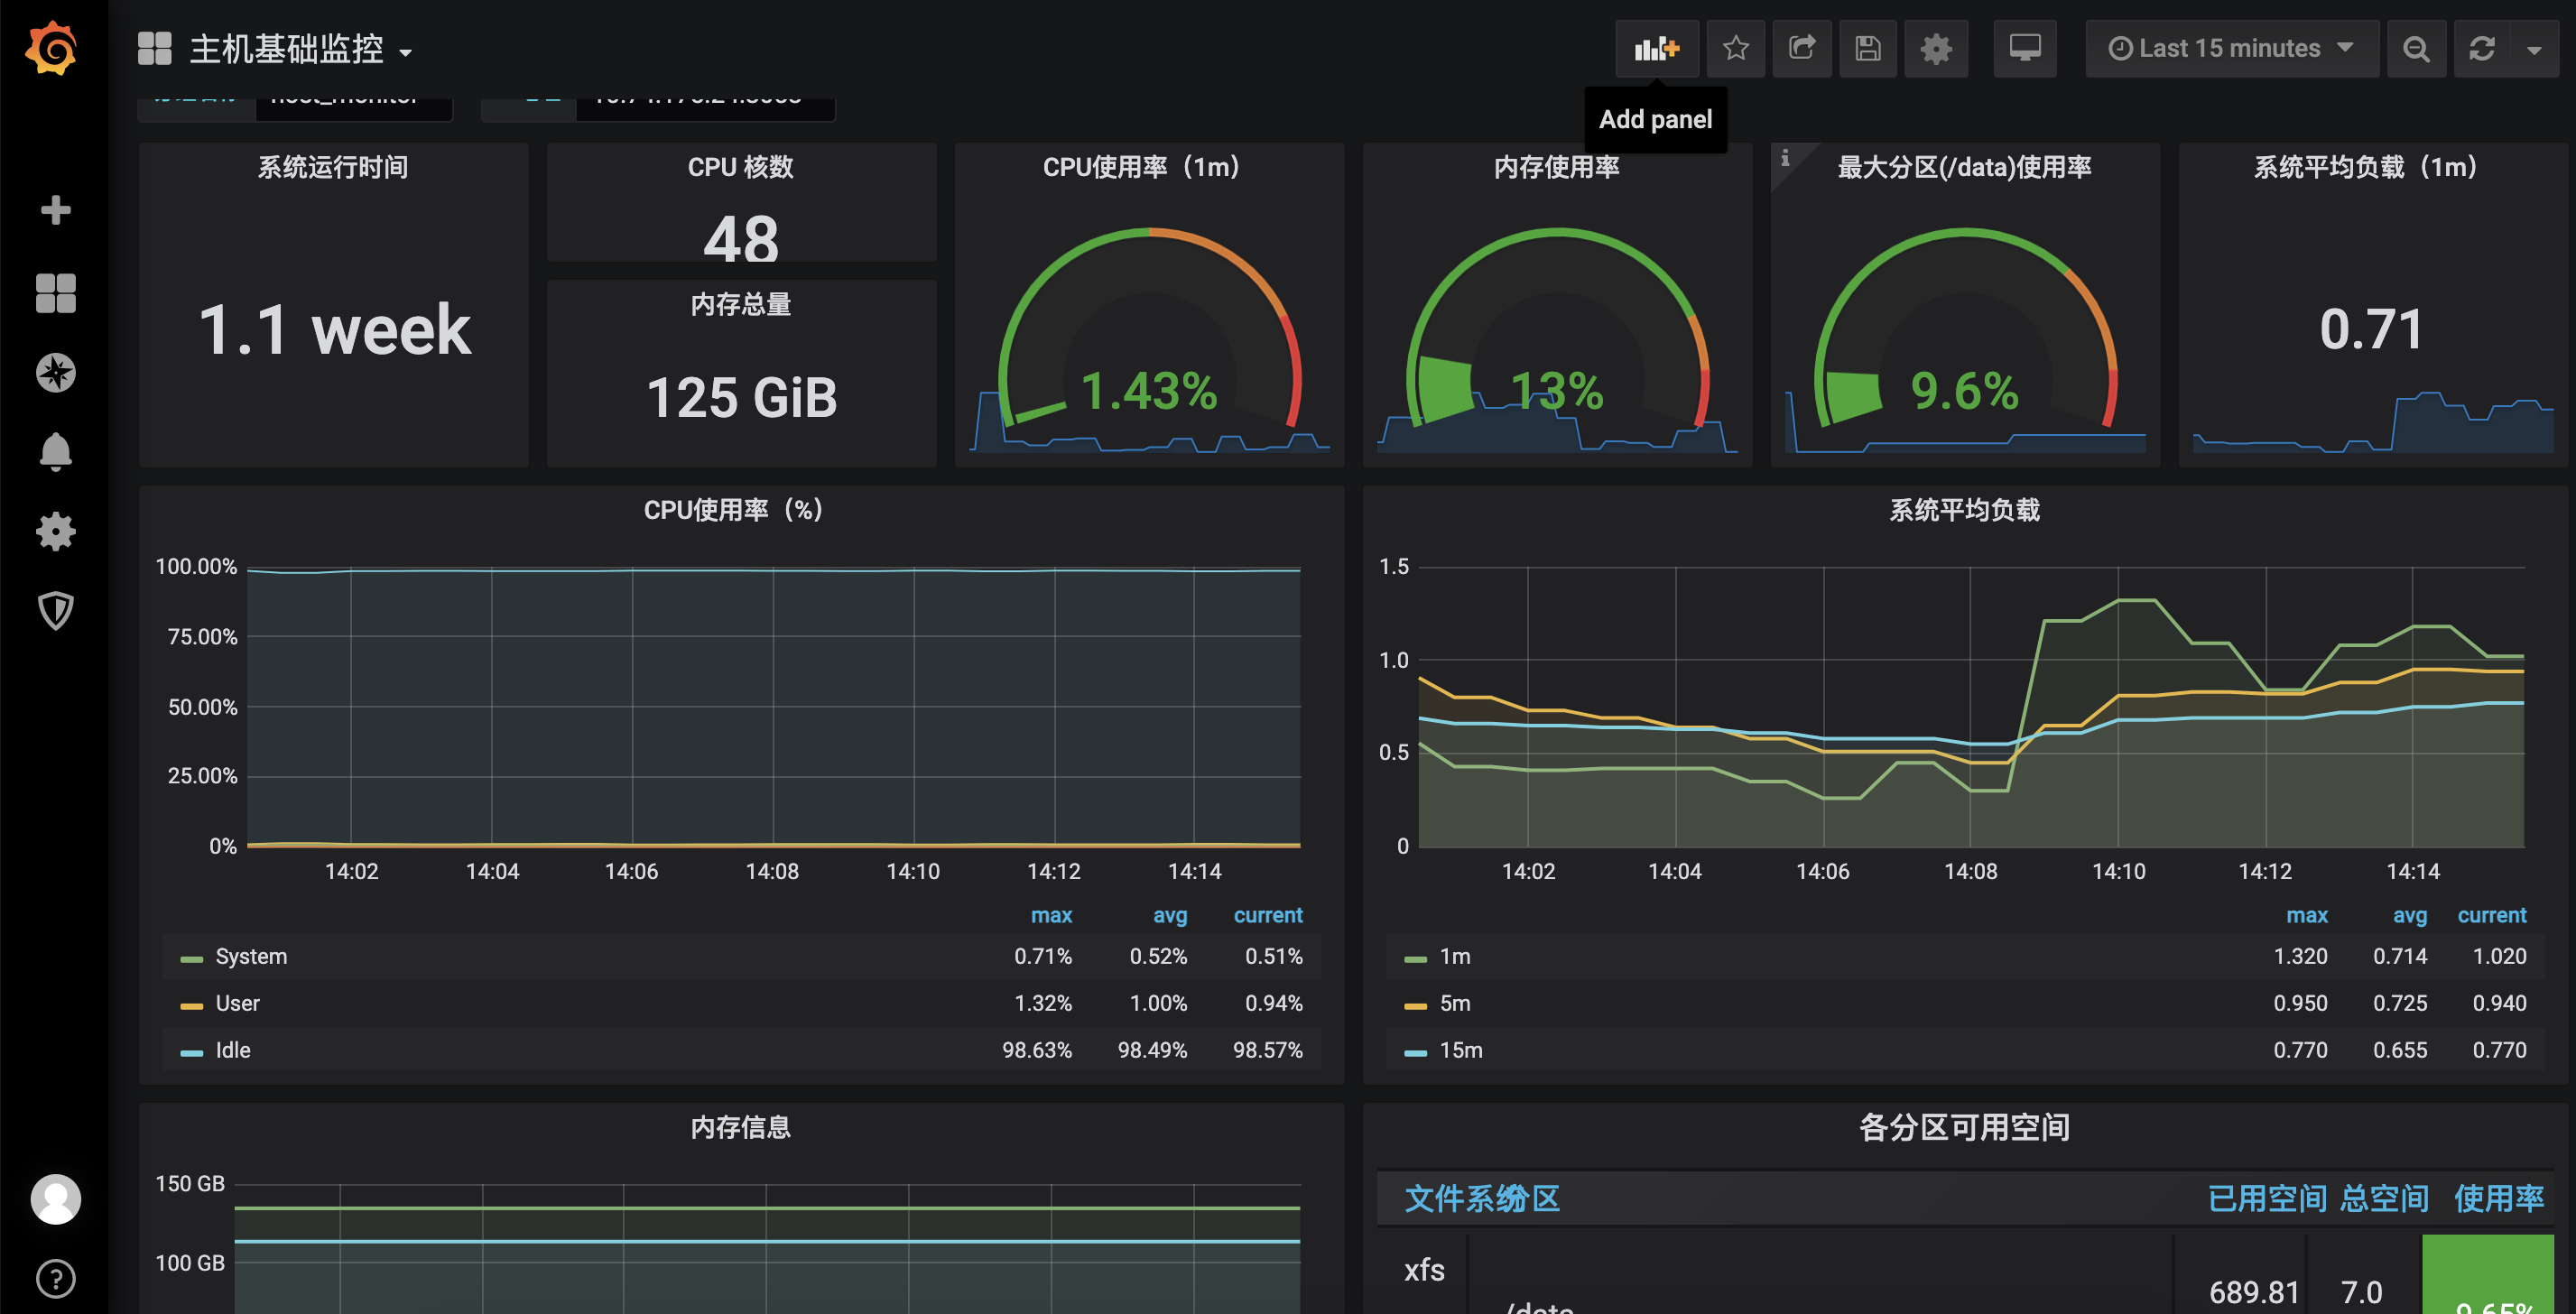The image size is (2576, 1314).
Task: Click the share dashboard icon
Action: click(1802, 48)
